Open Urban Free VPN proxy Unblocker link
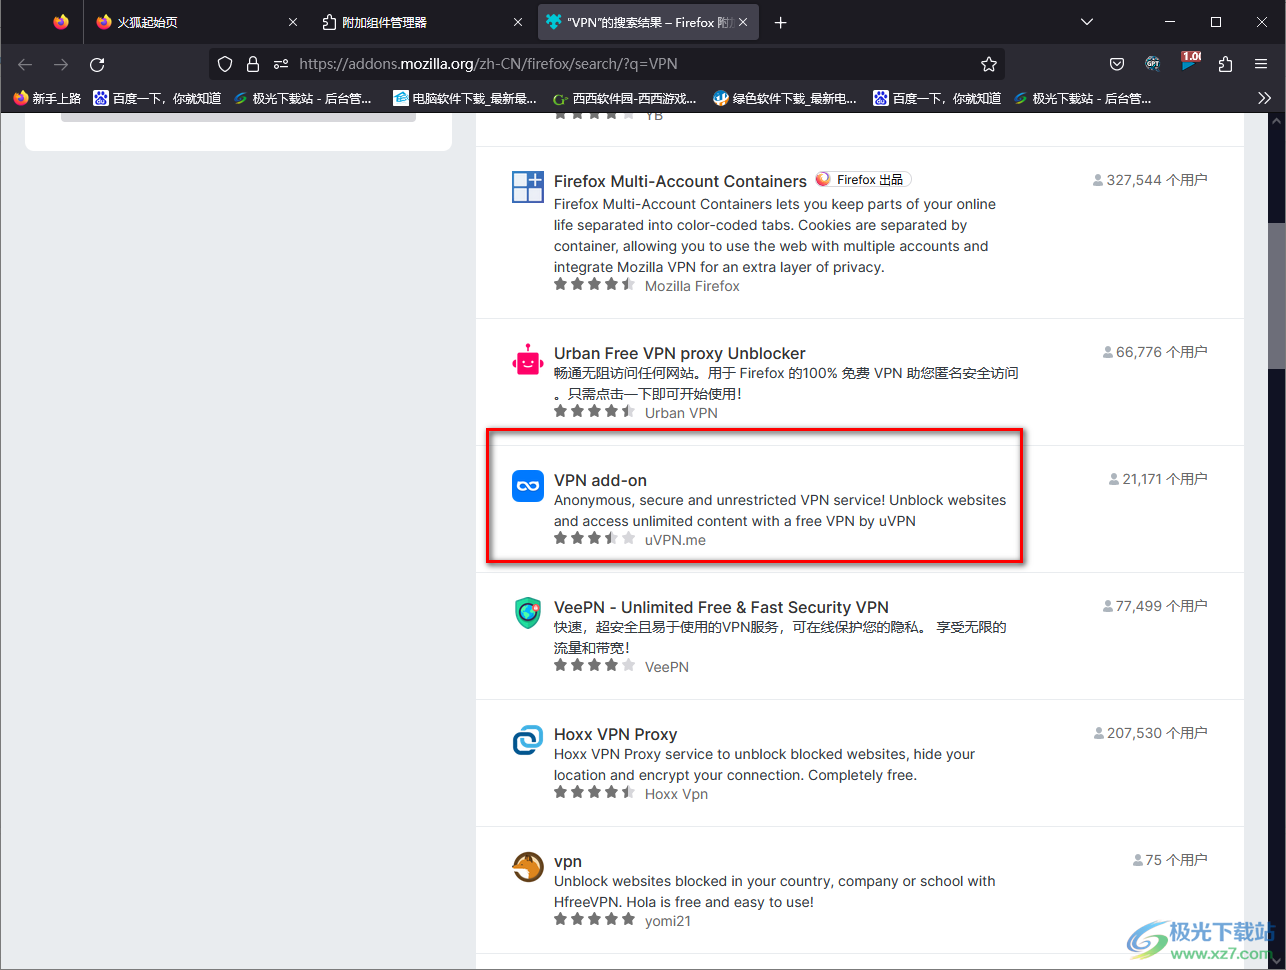This screenshot has height=970, width=1286. 679,353
